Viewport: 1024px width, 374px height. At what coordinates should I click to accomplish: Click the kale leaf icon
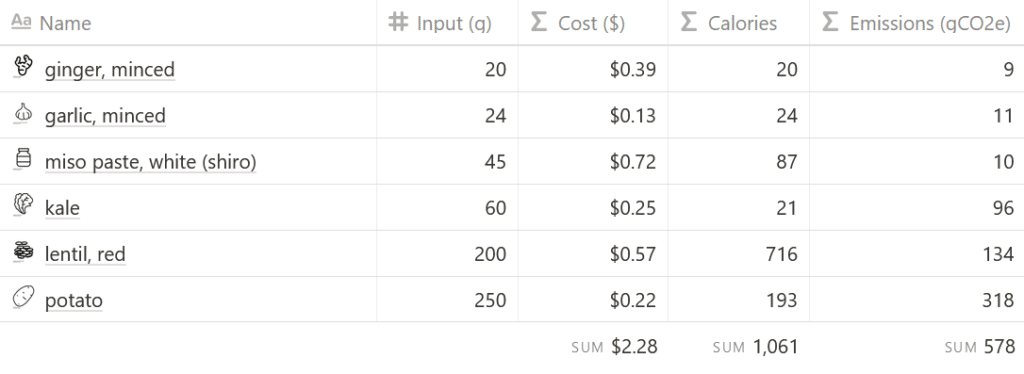click(x=23, y=204)
